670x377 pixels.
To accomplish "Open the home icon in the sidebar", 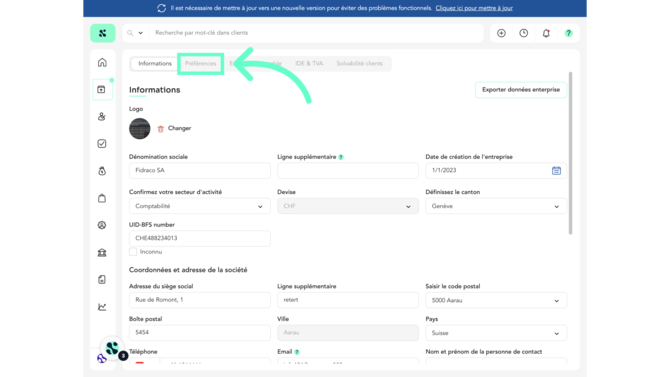I will point(102,62).
